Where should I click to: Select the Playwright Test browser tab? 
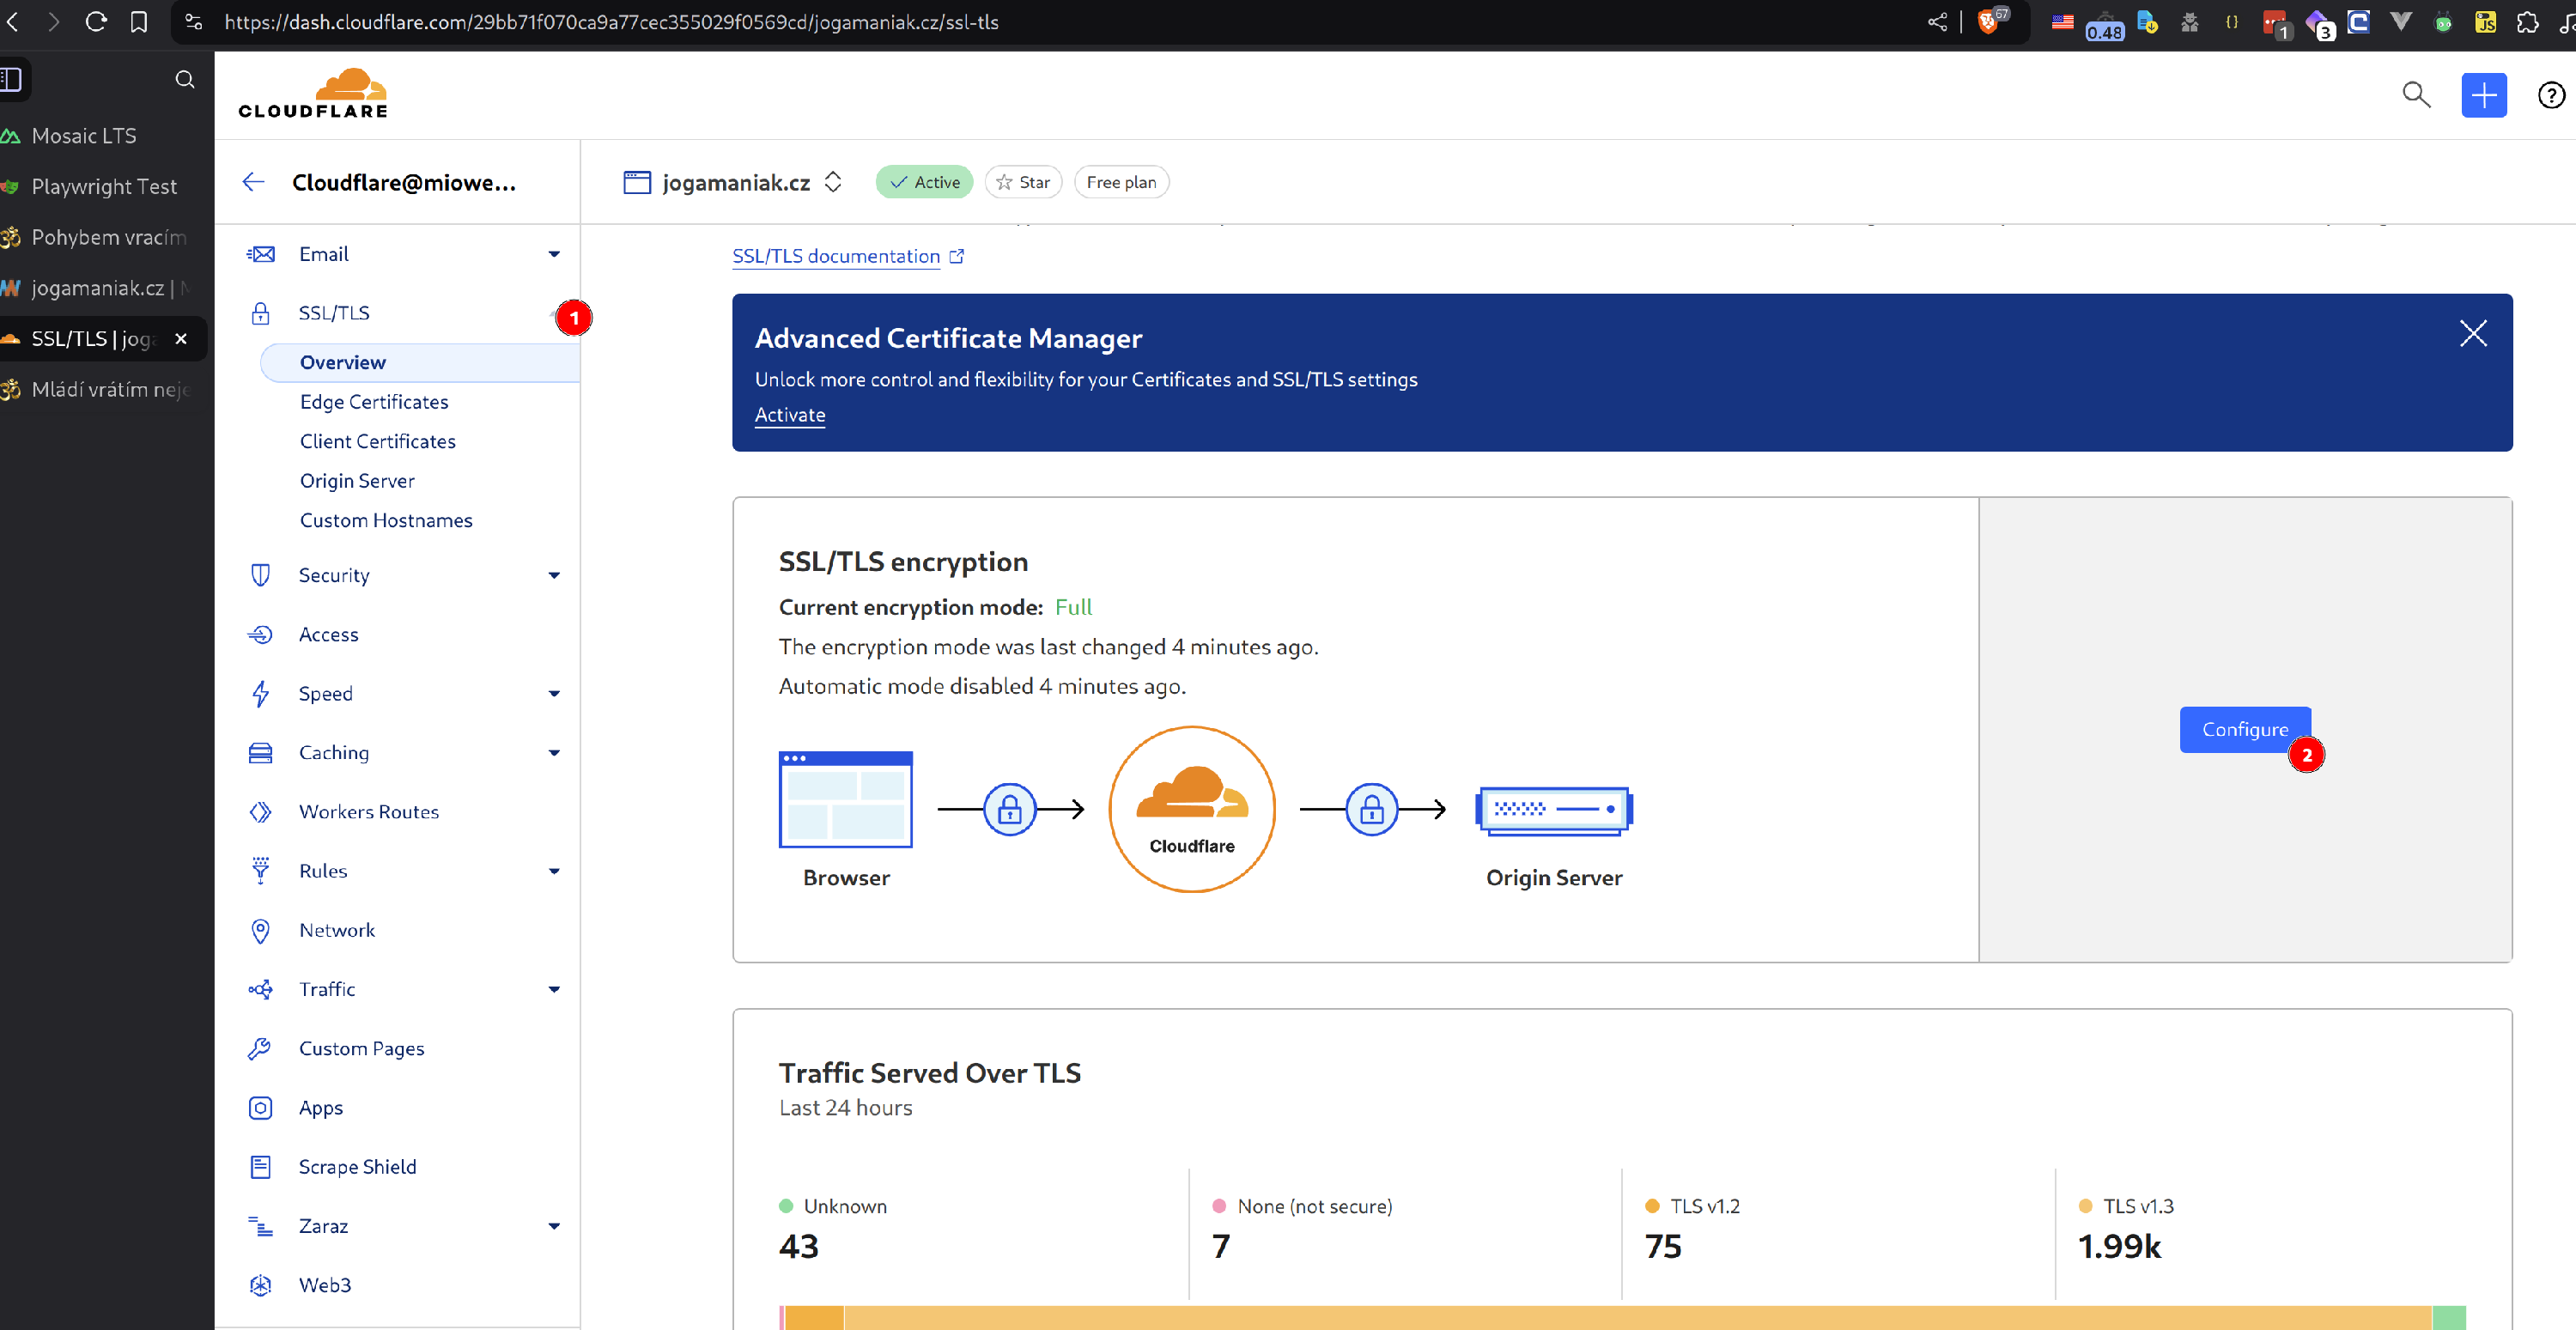tap(104, 187)
